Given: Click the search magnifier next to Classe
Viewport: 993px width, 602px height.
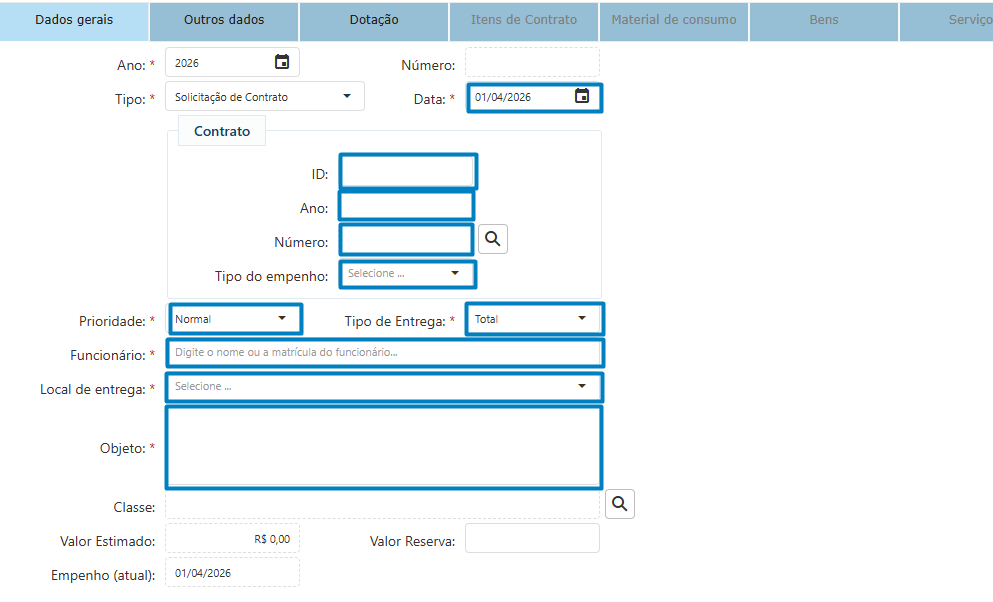Looking at the screenshot, I should [620, 504].
